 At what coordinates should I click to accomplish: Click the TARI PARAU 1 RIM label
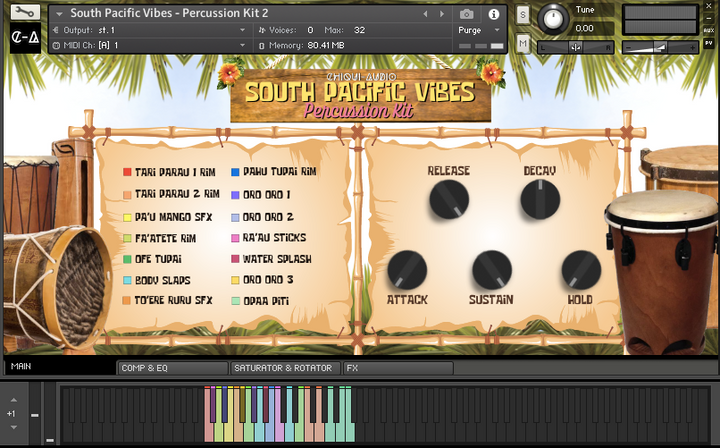pos(175,172)
